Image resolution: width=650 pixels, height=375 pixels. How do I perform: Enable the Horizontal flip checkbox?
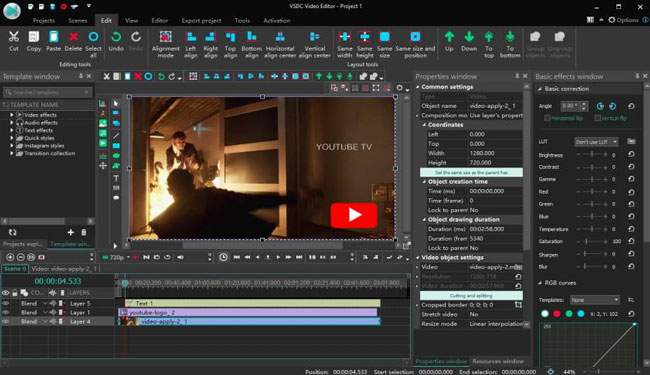pos(547,118)
